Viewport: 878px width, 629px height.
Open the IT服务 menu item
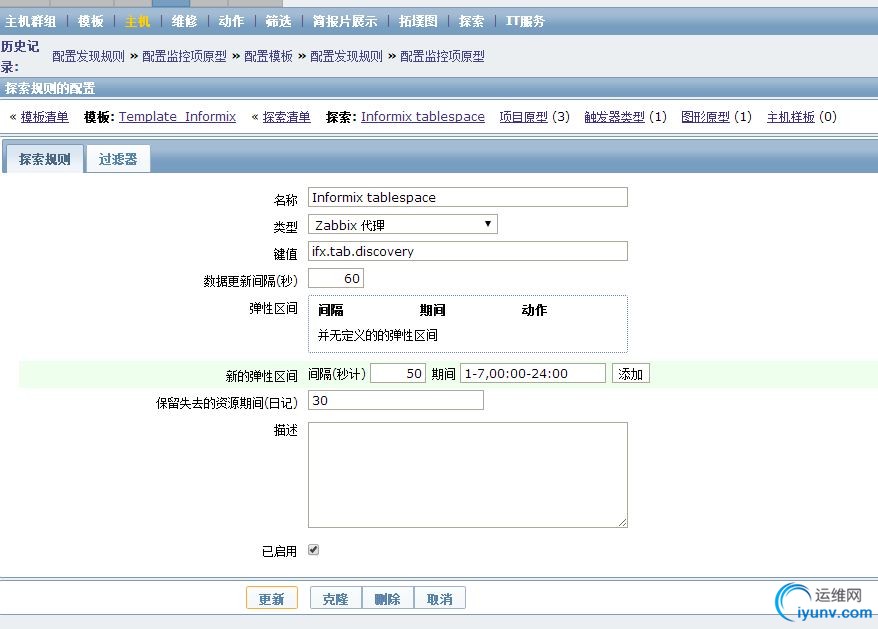click(525, 21)
